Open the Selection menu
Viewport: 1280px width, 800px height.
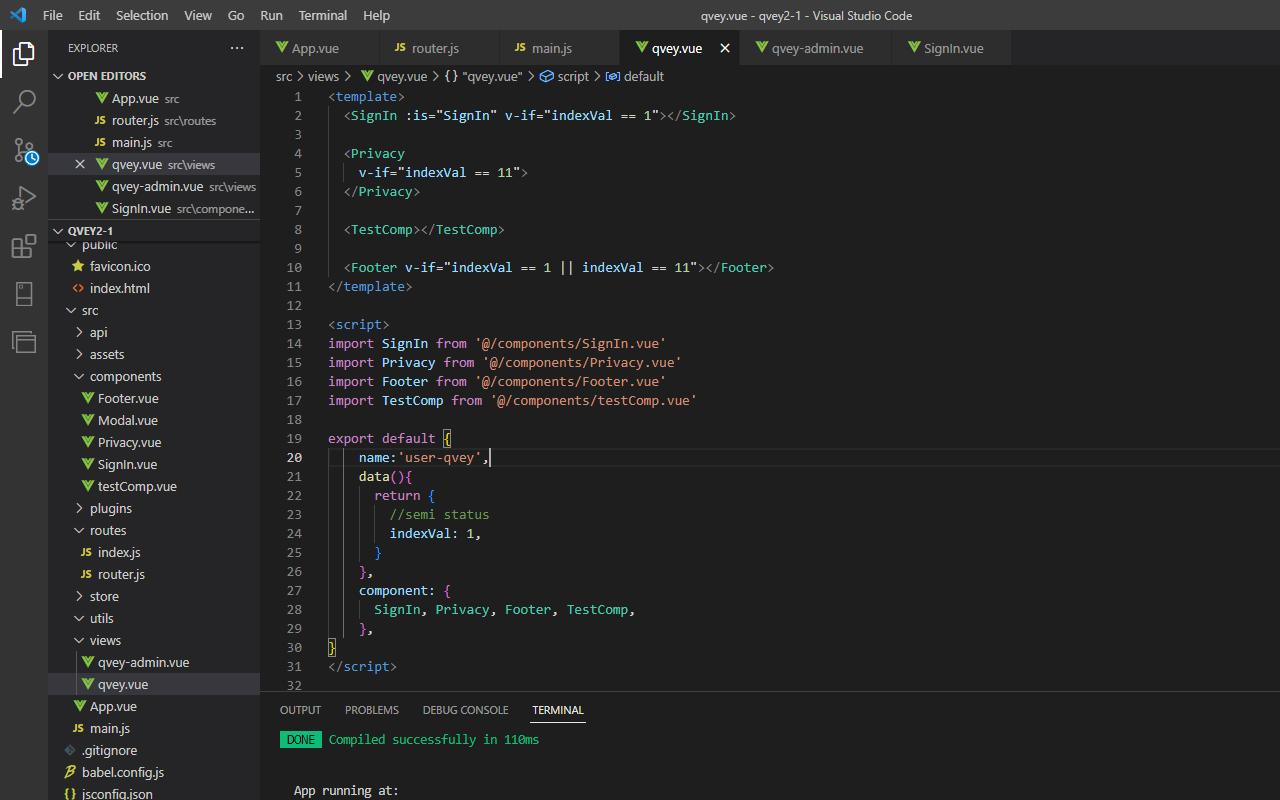coord(142,15)
